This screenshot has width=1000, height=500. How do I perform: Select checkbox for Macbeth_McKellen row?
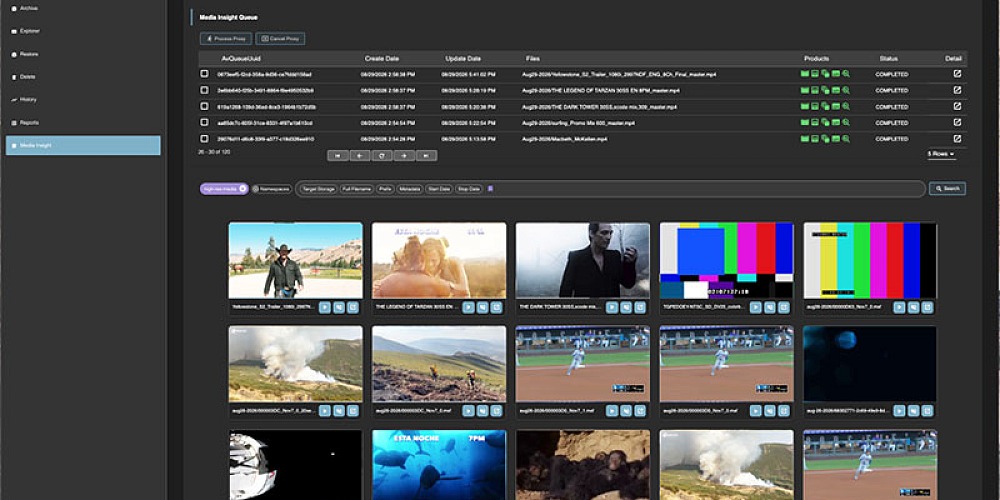pos(204,138)
